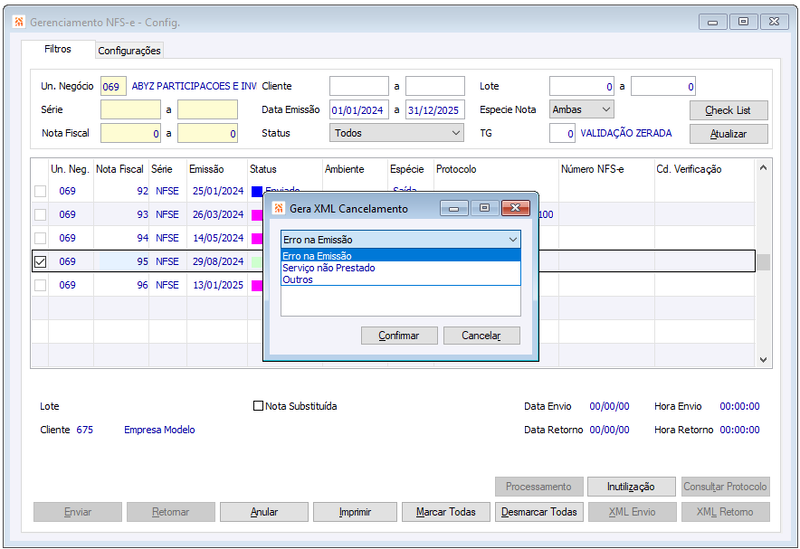Open the cancellation reason combo box
Viewport: 800px width, 549px height.
pos(401,239)
